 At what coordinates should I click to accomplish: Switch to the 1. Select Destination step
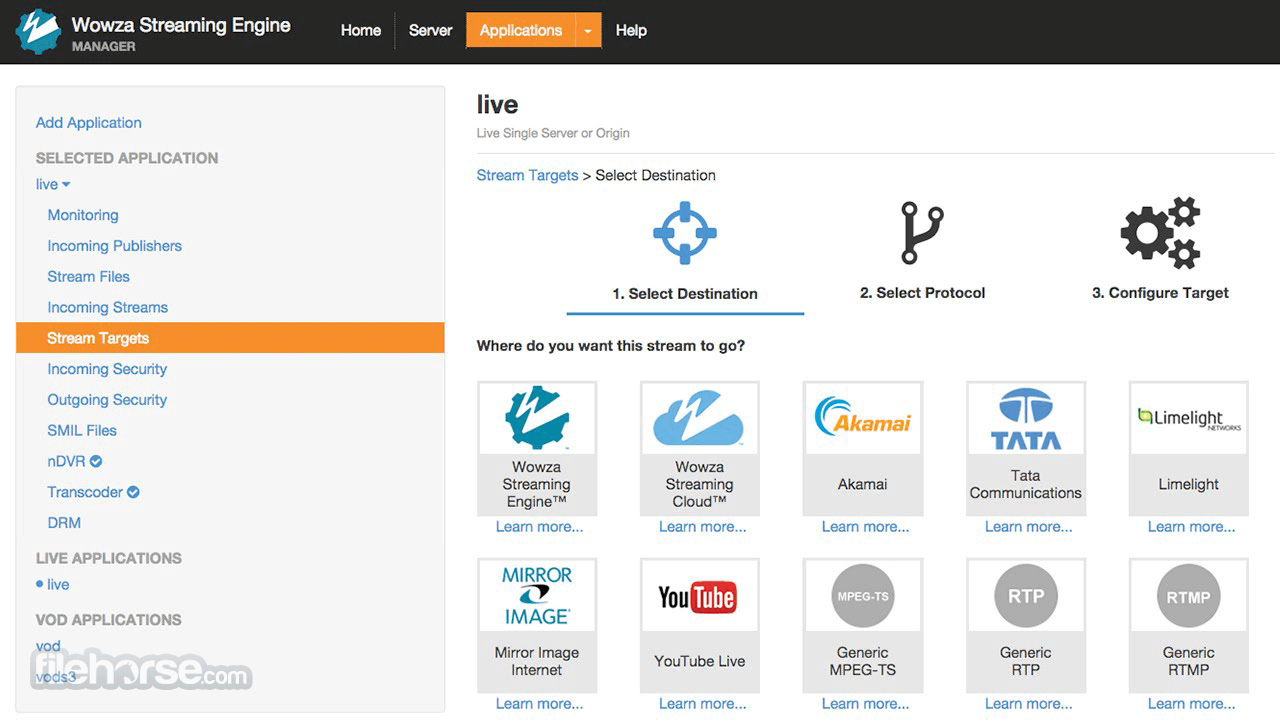pyautogui.click(x=685, y=294)
